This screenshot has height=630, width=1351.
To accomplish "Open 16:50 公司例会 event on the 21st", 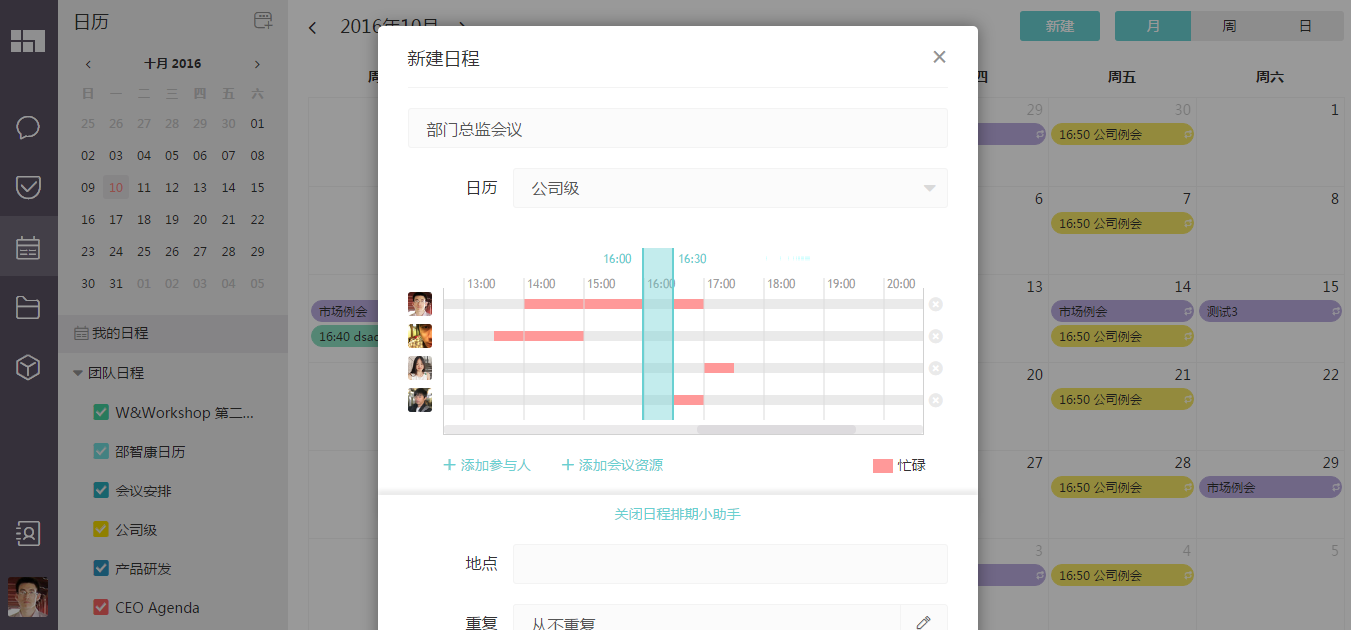I will (x=1122, y=399).
